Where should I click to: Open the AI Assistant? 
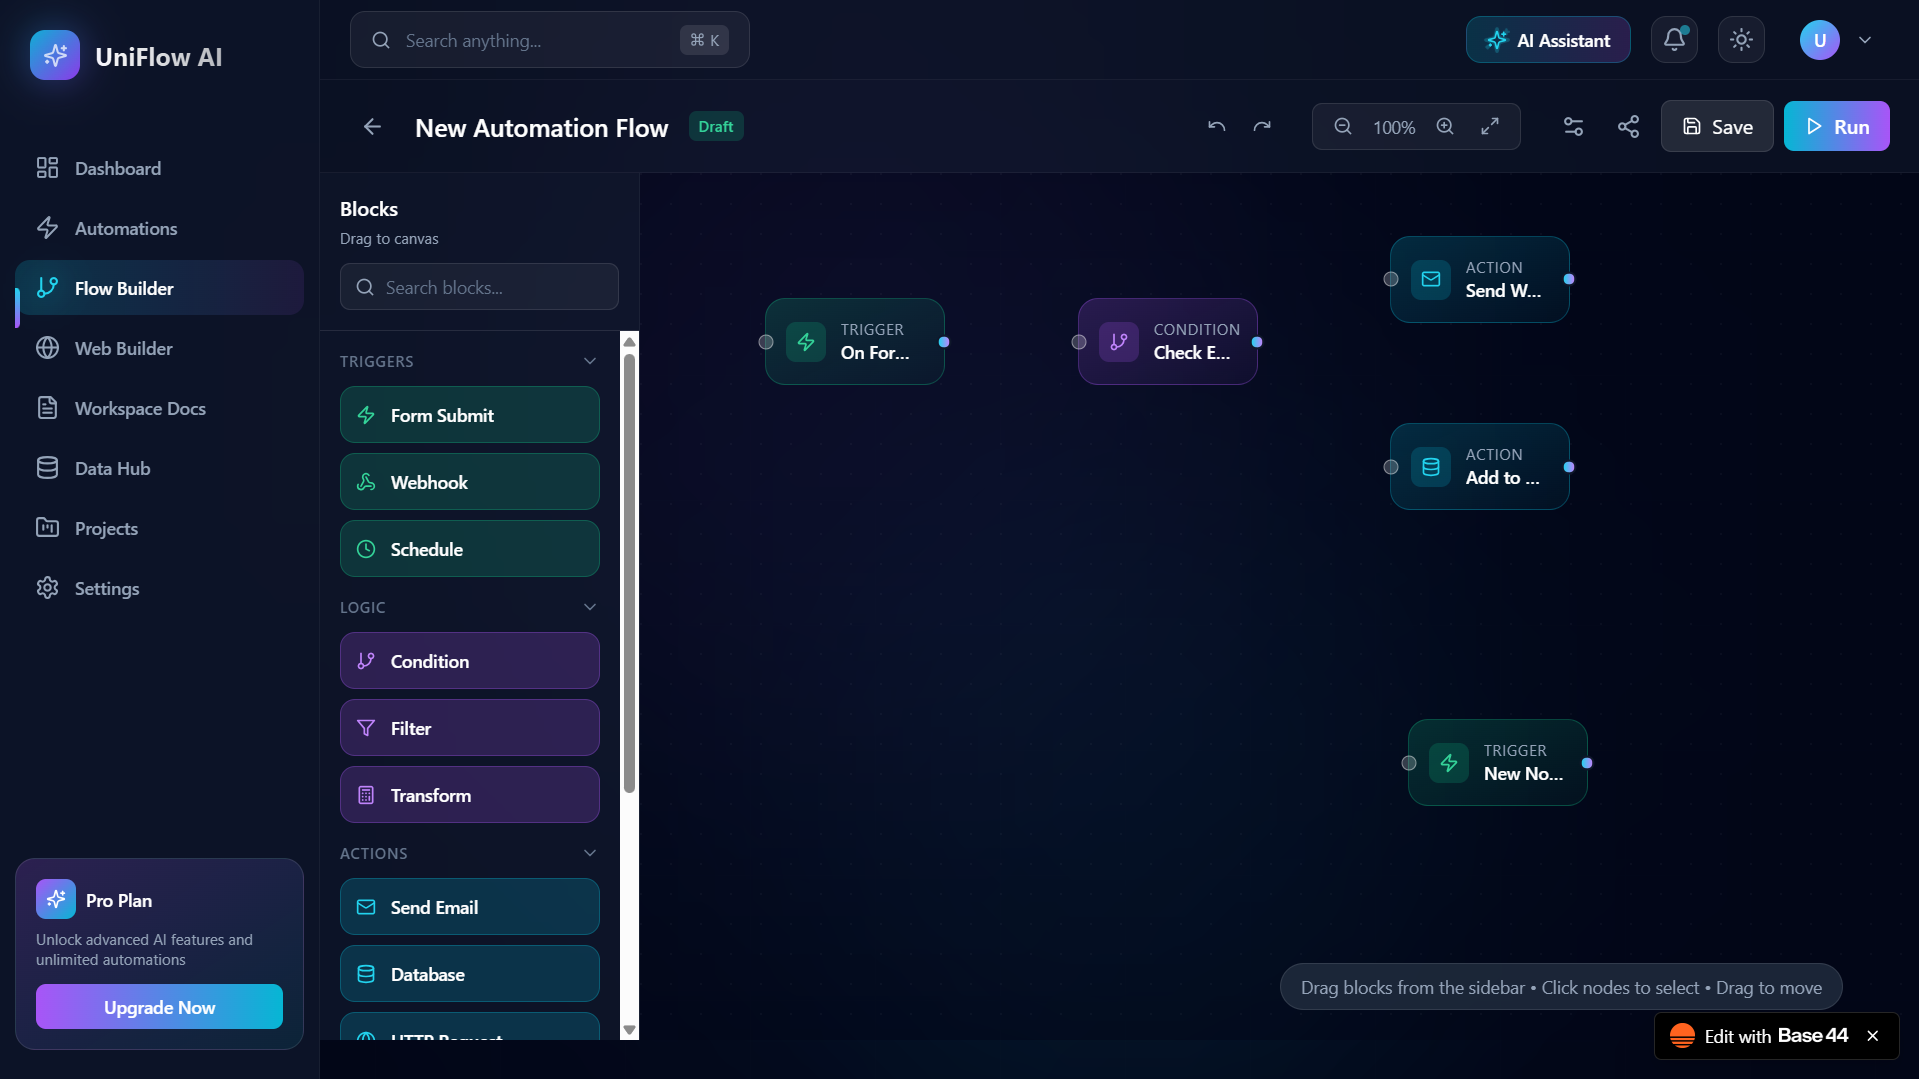point(1547,40)
